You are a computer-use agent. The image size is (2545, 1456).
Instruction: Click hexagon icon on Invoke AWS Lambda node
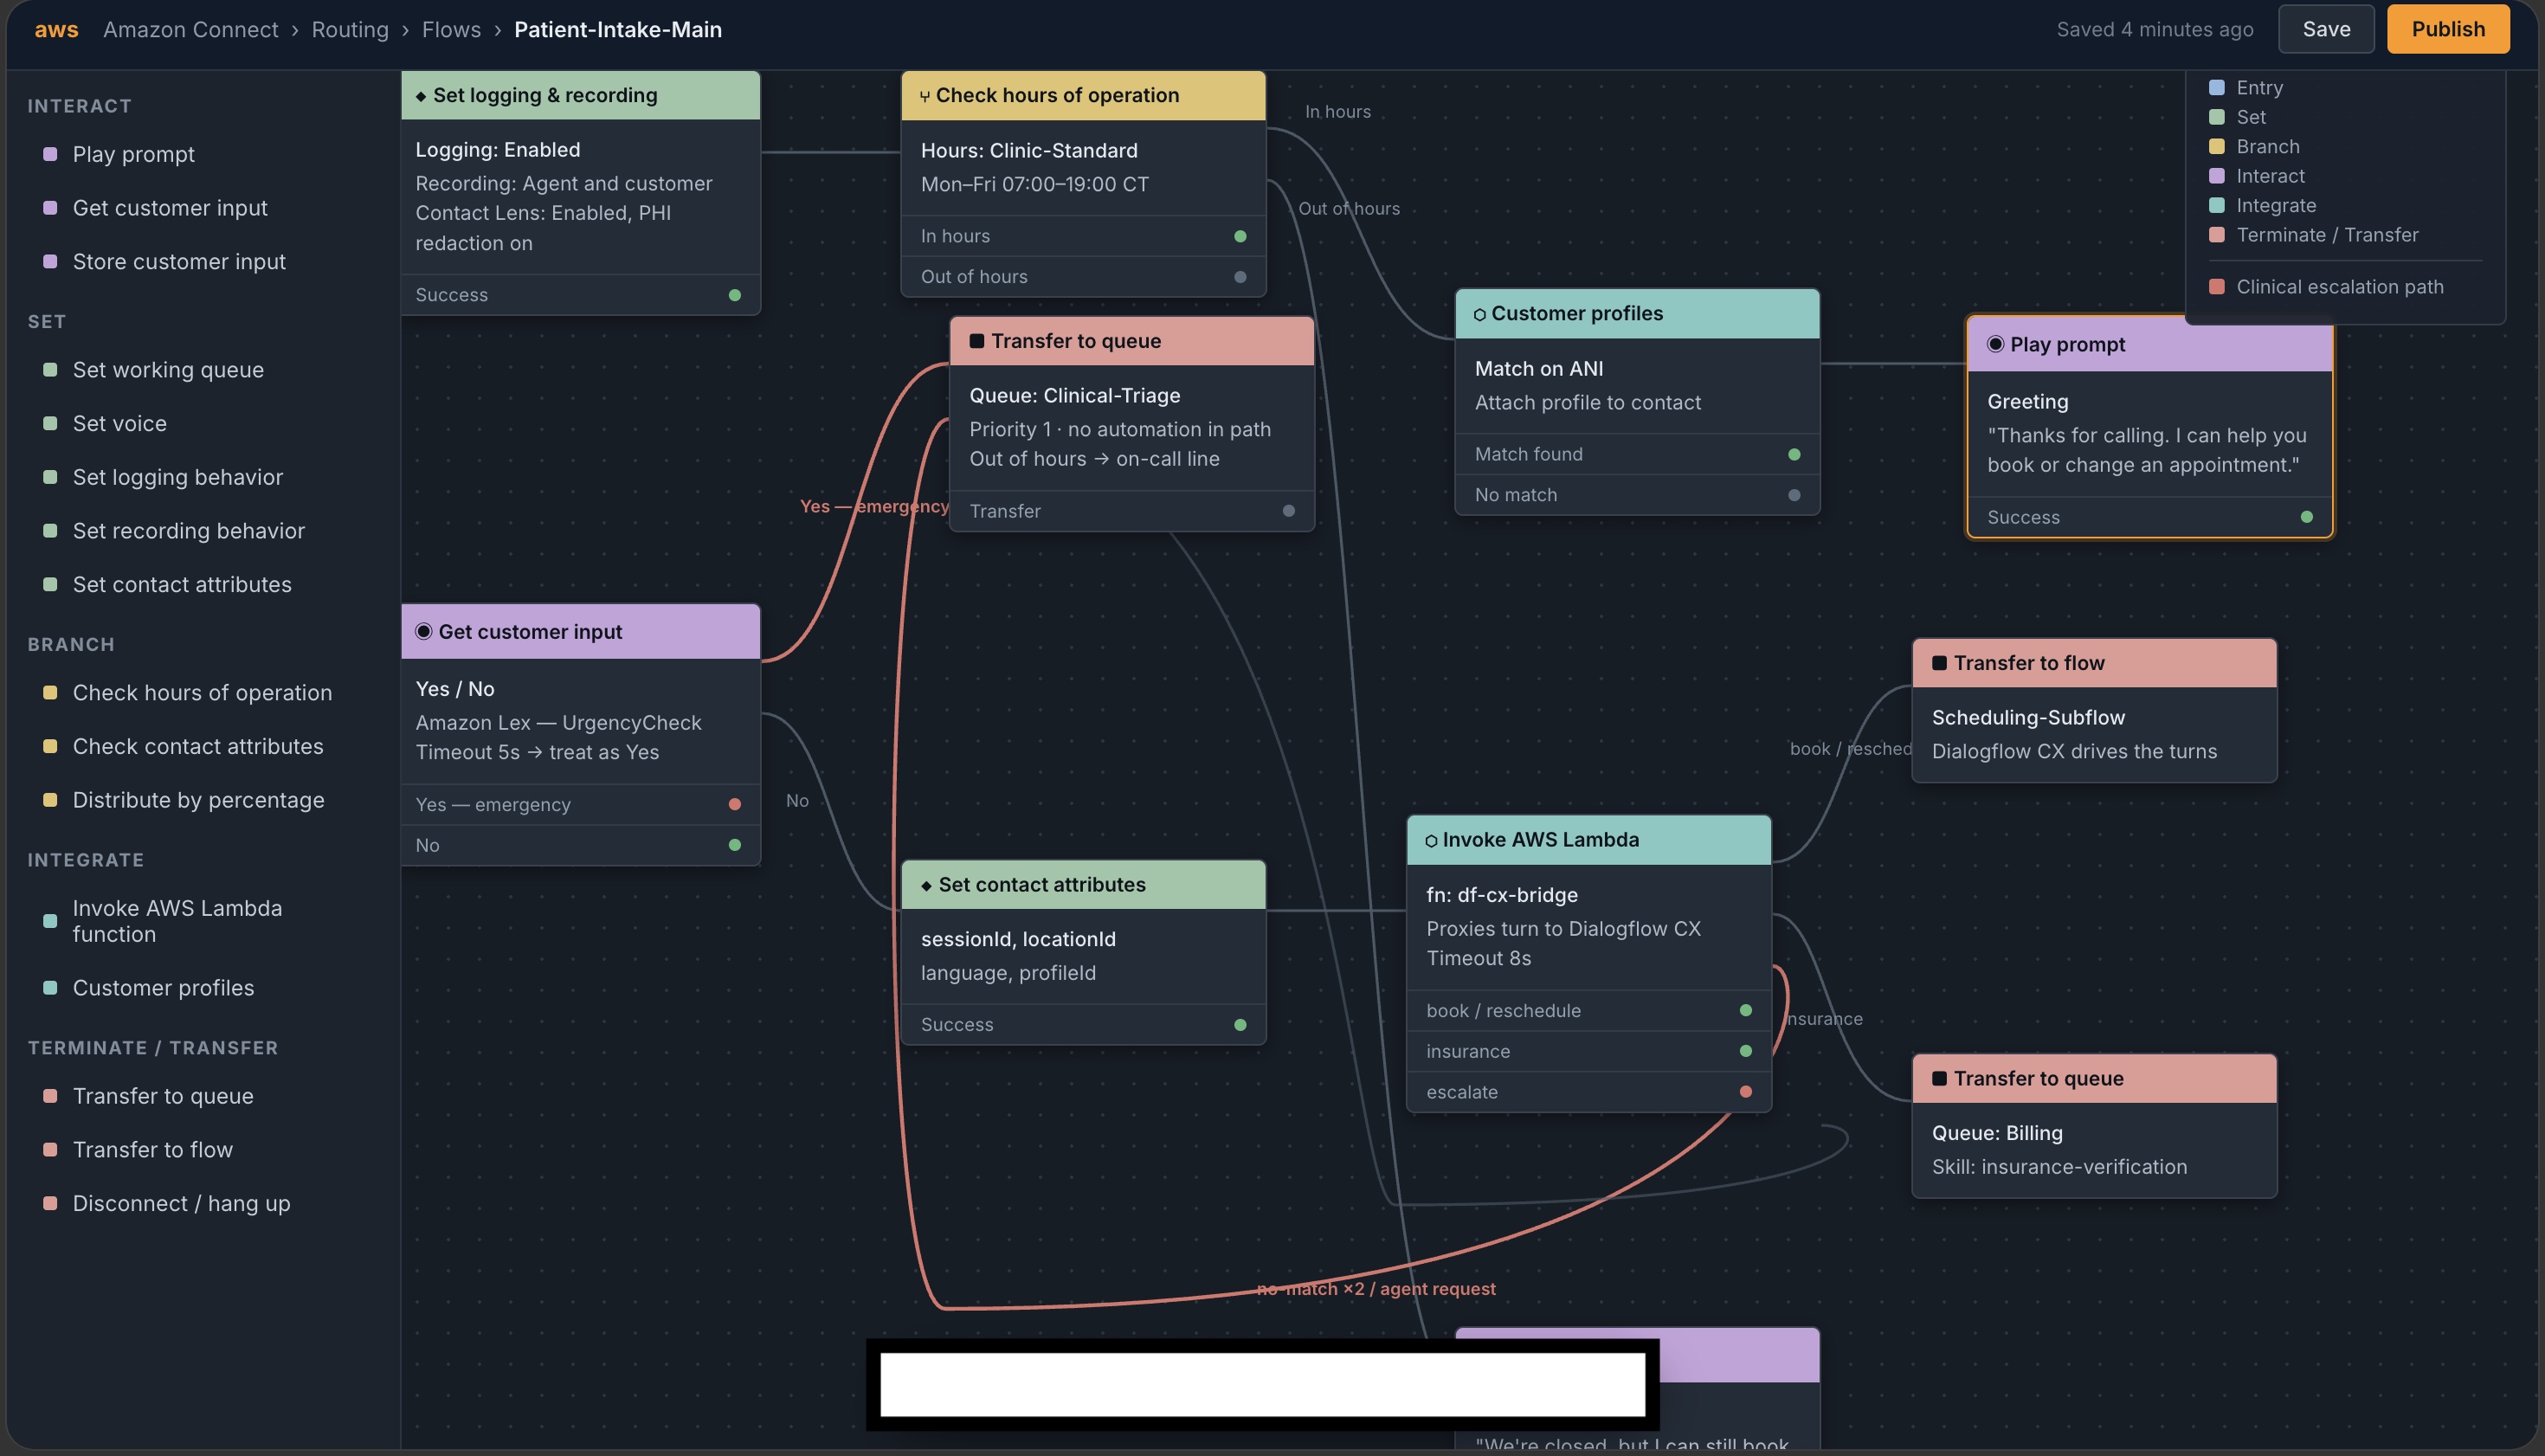pyautogui.click(x=1431, y=841)
